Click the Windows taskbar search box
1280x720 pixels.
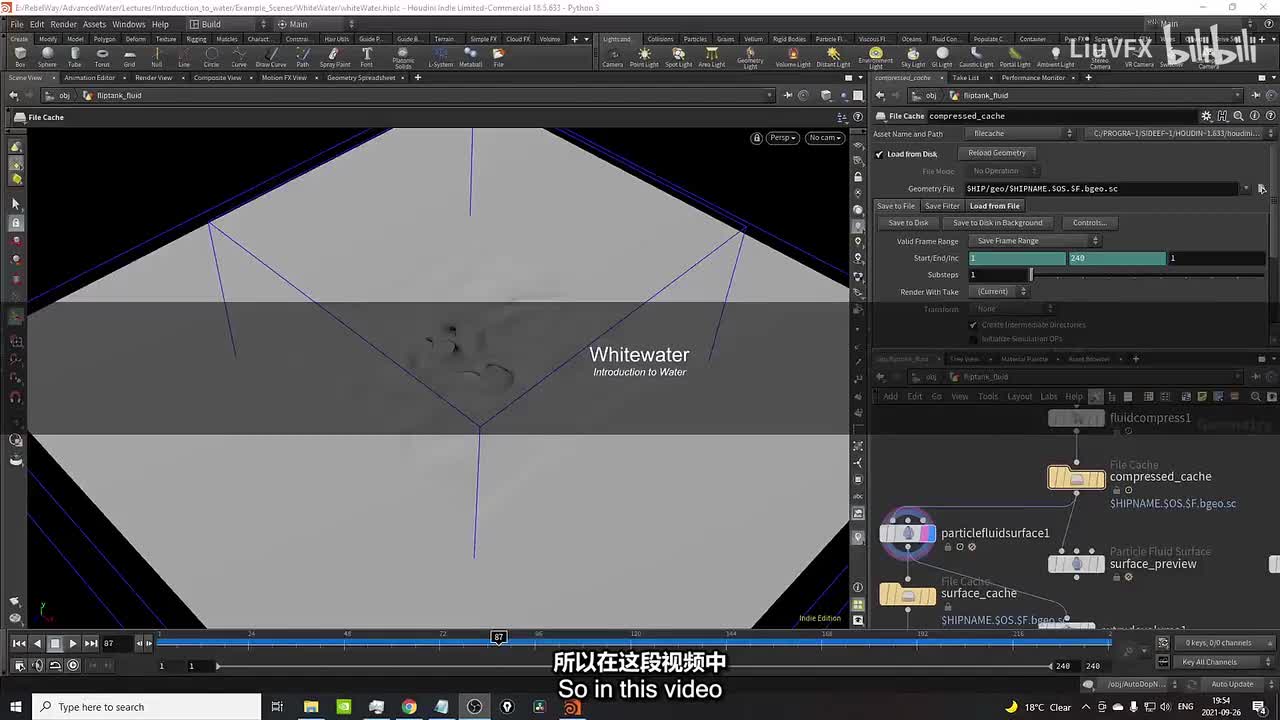pos(148,707)
